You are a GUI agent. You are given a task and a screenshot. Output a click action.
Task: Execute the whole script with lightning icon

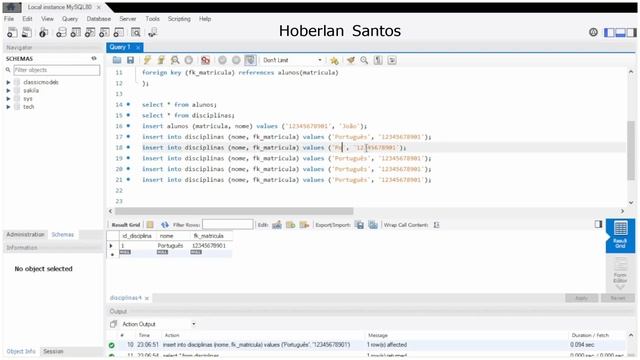tap(147, 60)
